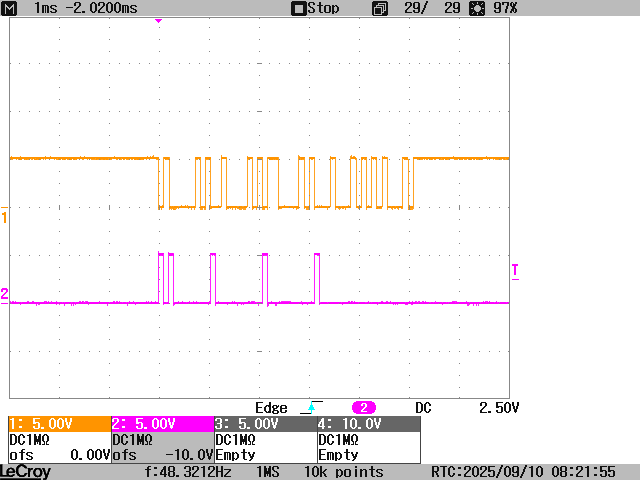Click channel 1 offset 0.00V value
Viewport: 640px width, 480px height.
pos(90,455)
